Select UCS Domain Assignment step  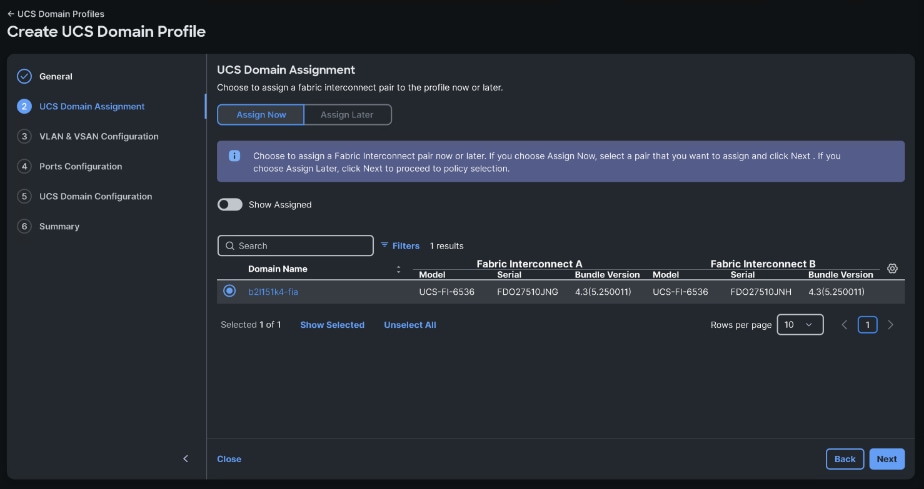[x=92, y=107]
